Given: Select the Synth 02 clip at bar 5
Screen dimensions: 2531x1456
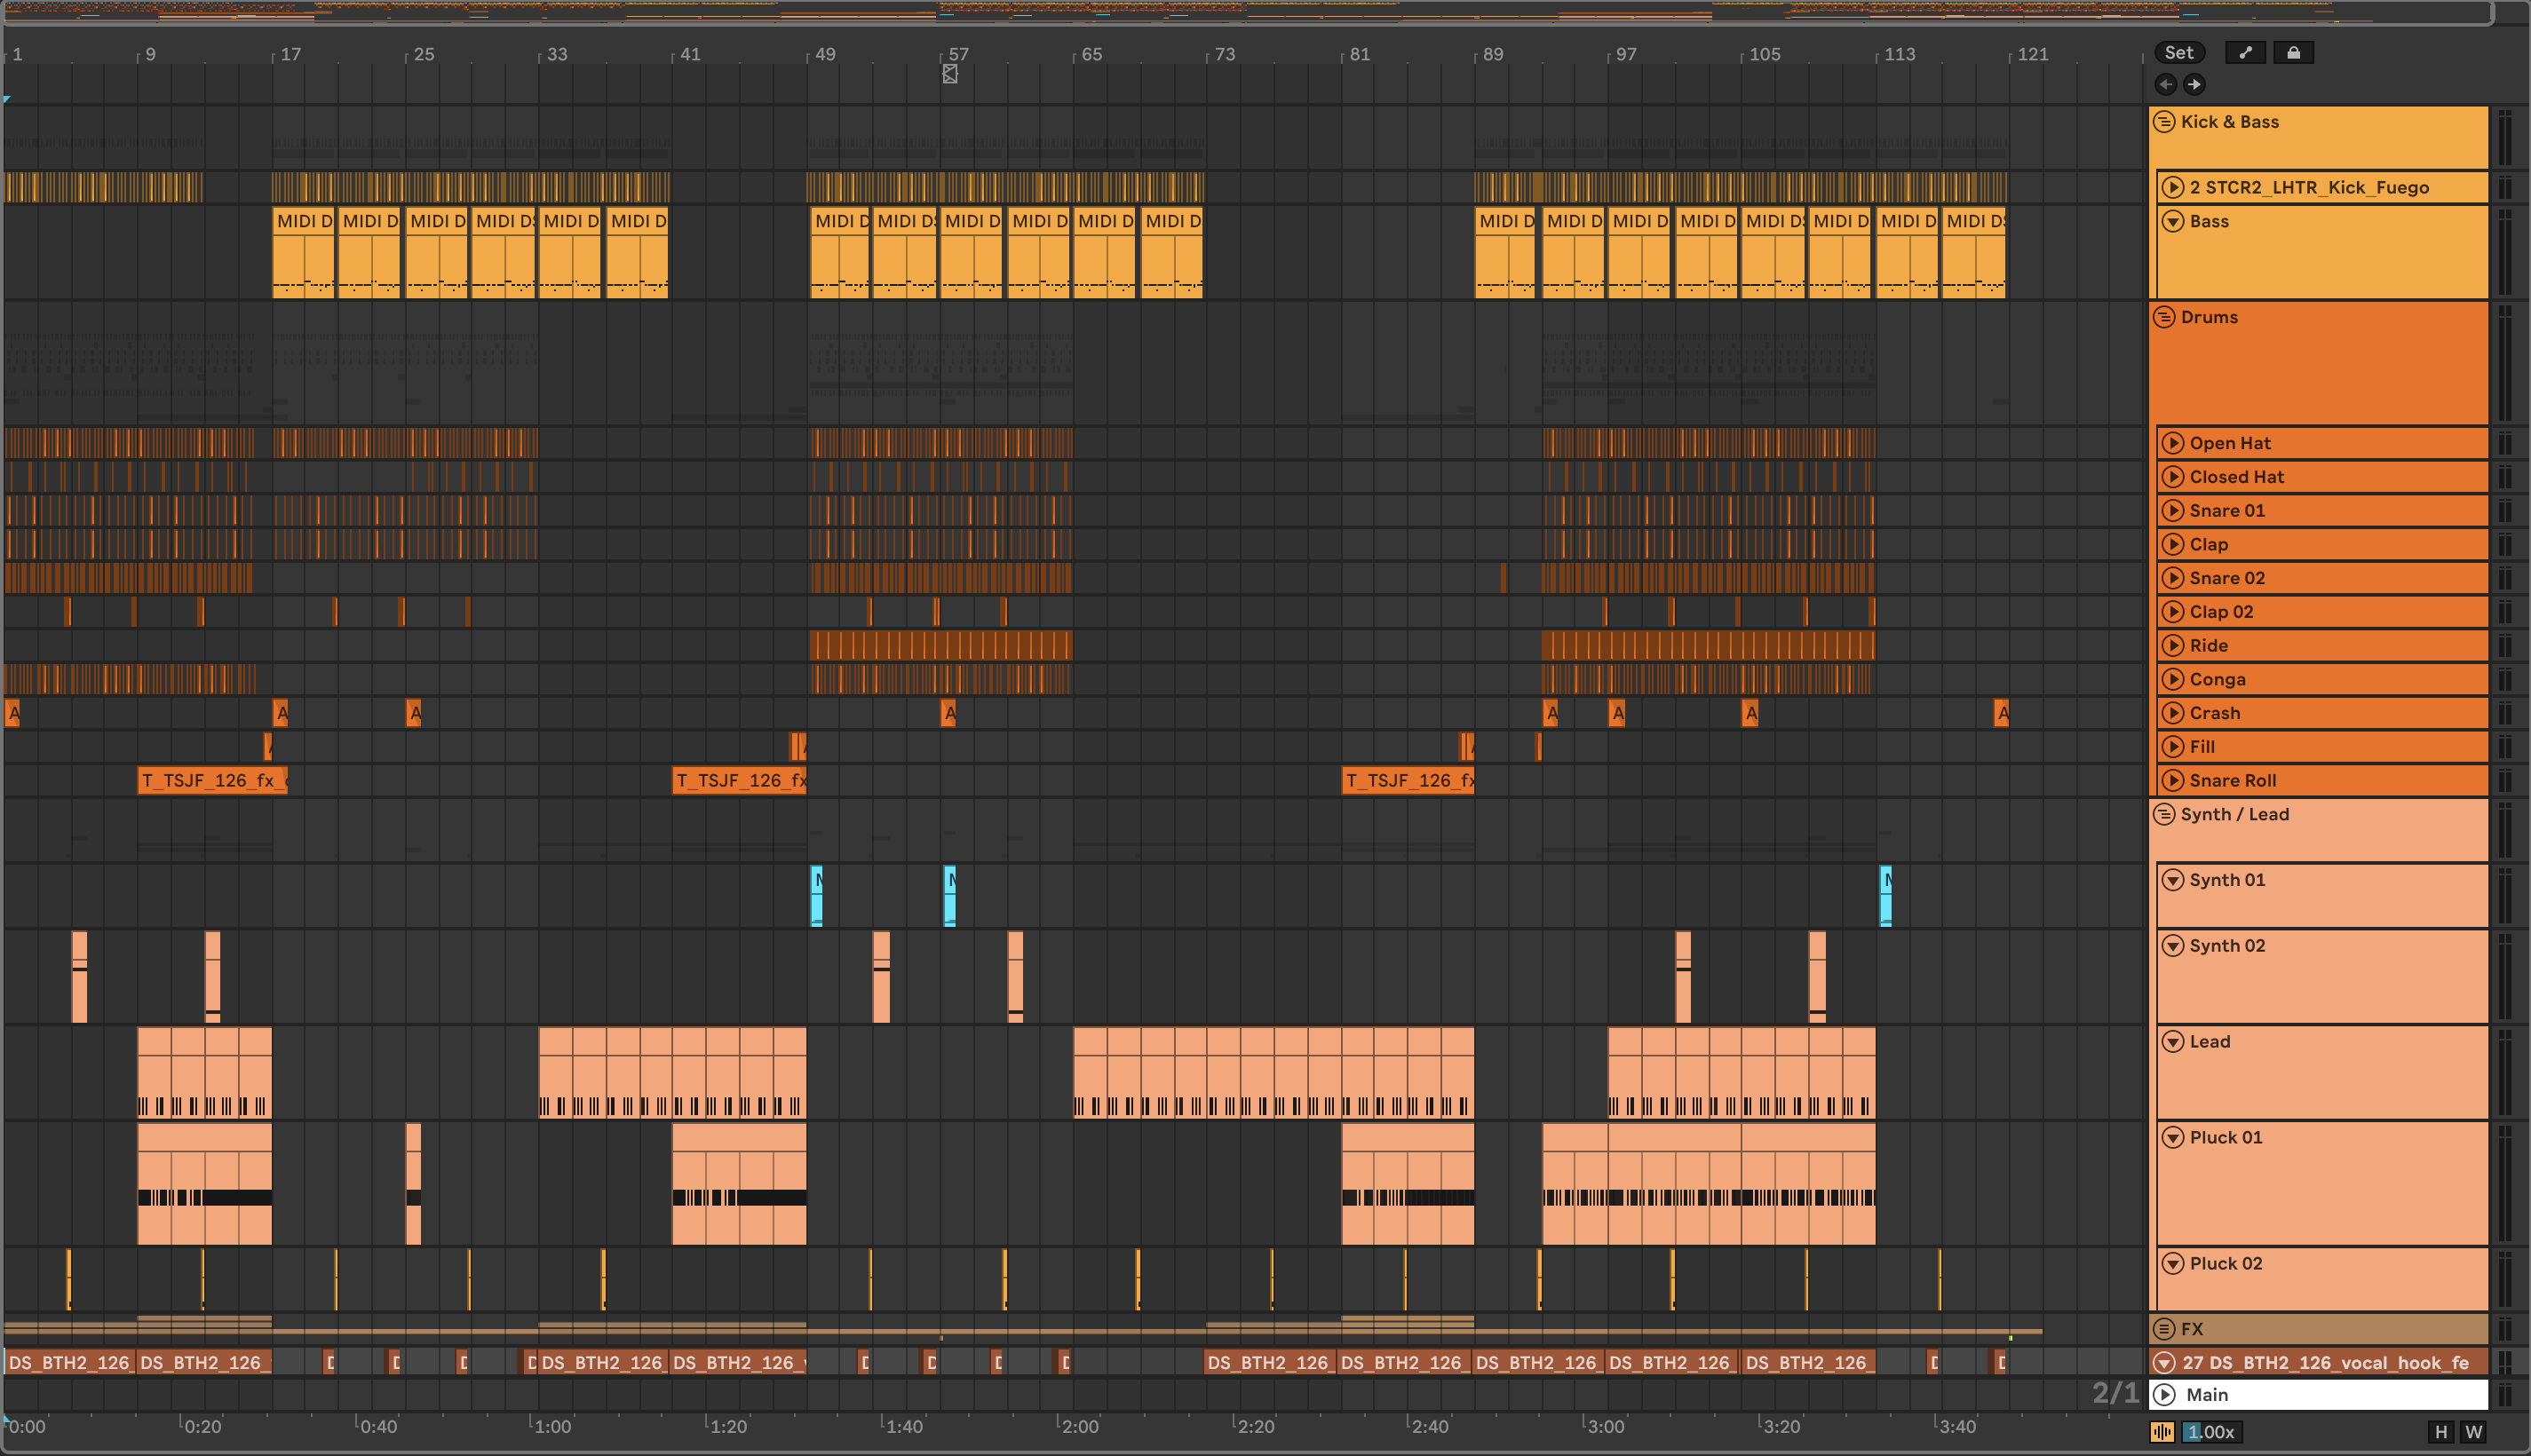Looking at the screenshot, I should click(x=79, y=977).
